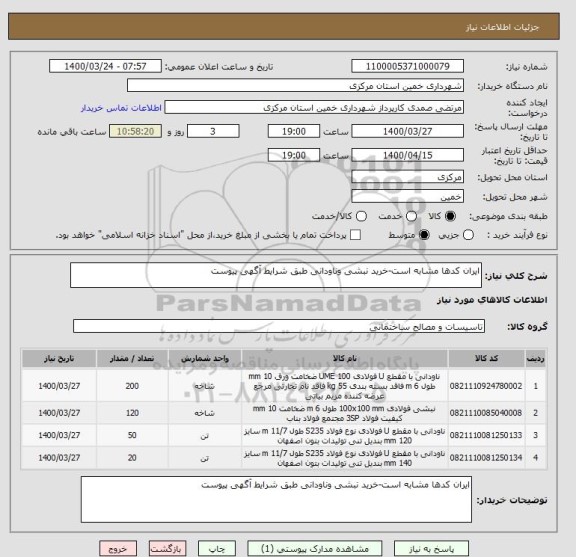This screenshot has width=576, height=557.
Task: Click the remaining days field showing 3
Action: coord(213,131)
